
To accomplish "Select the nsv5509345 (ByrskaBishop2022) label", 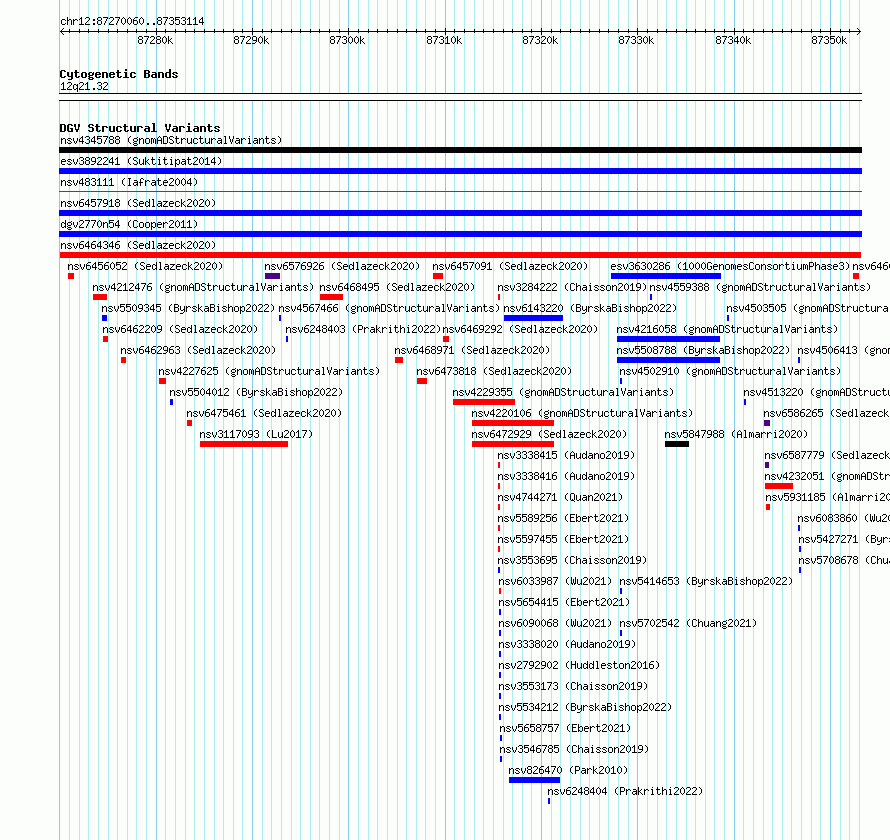I will tap(188, 308).
